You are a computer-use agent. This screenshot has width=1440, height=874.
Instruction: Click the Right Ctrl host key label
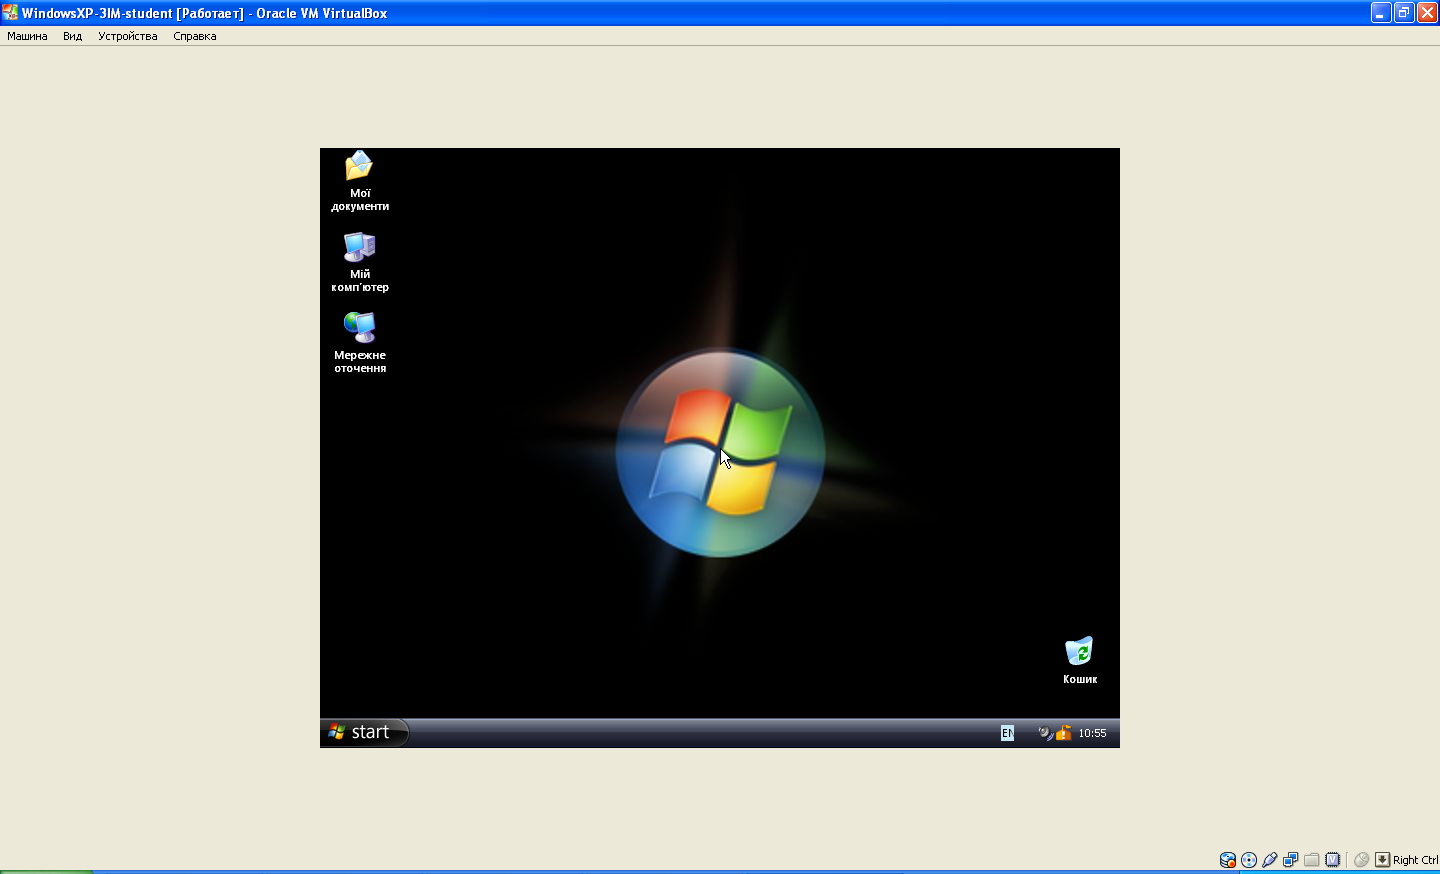point(1415,860)
